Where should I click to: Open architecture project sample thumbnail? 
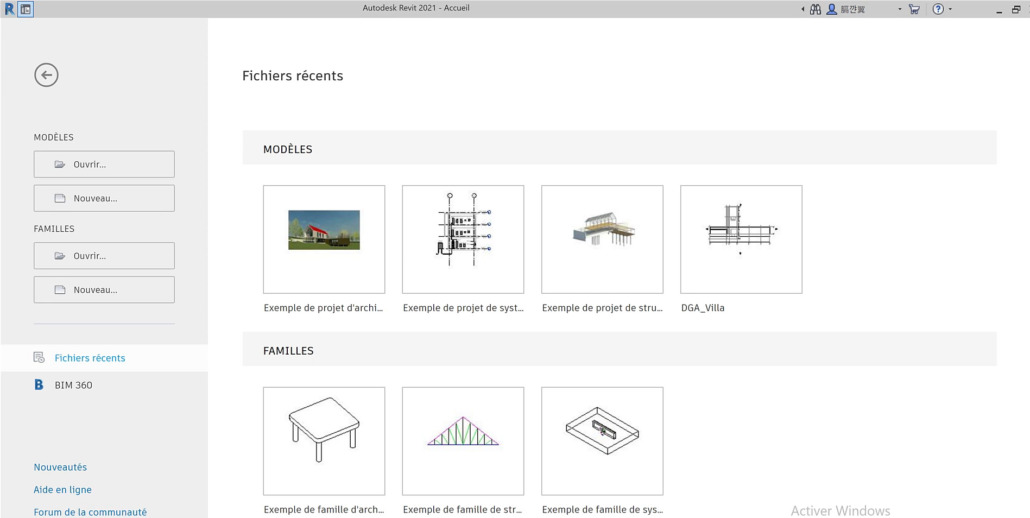click(x=324, y=239)
